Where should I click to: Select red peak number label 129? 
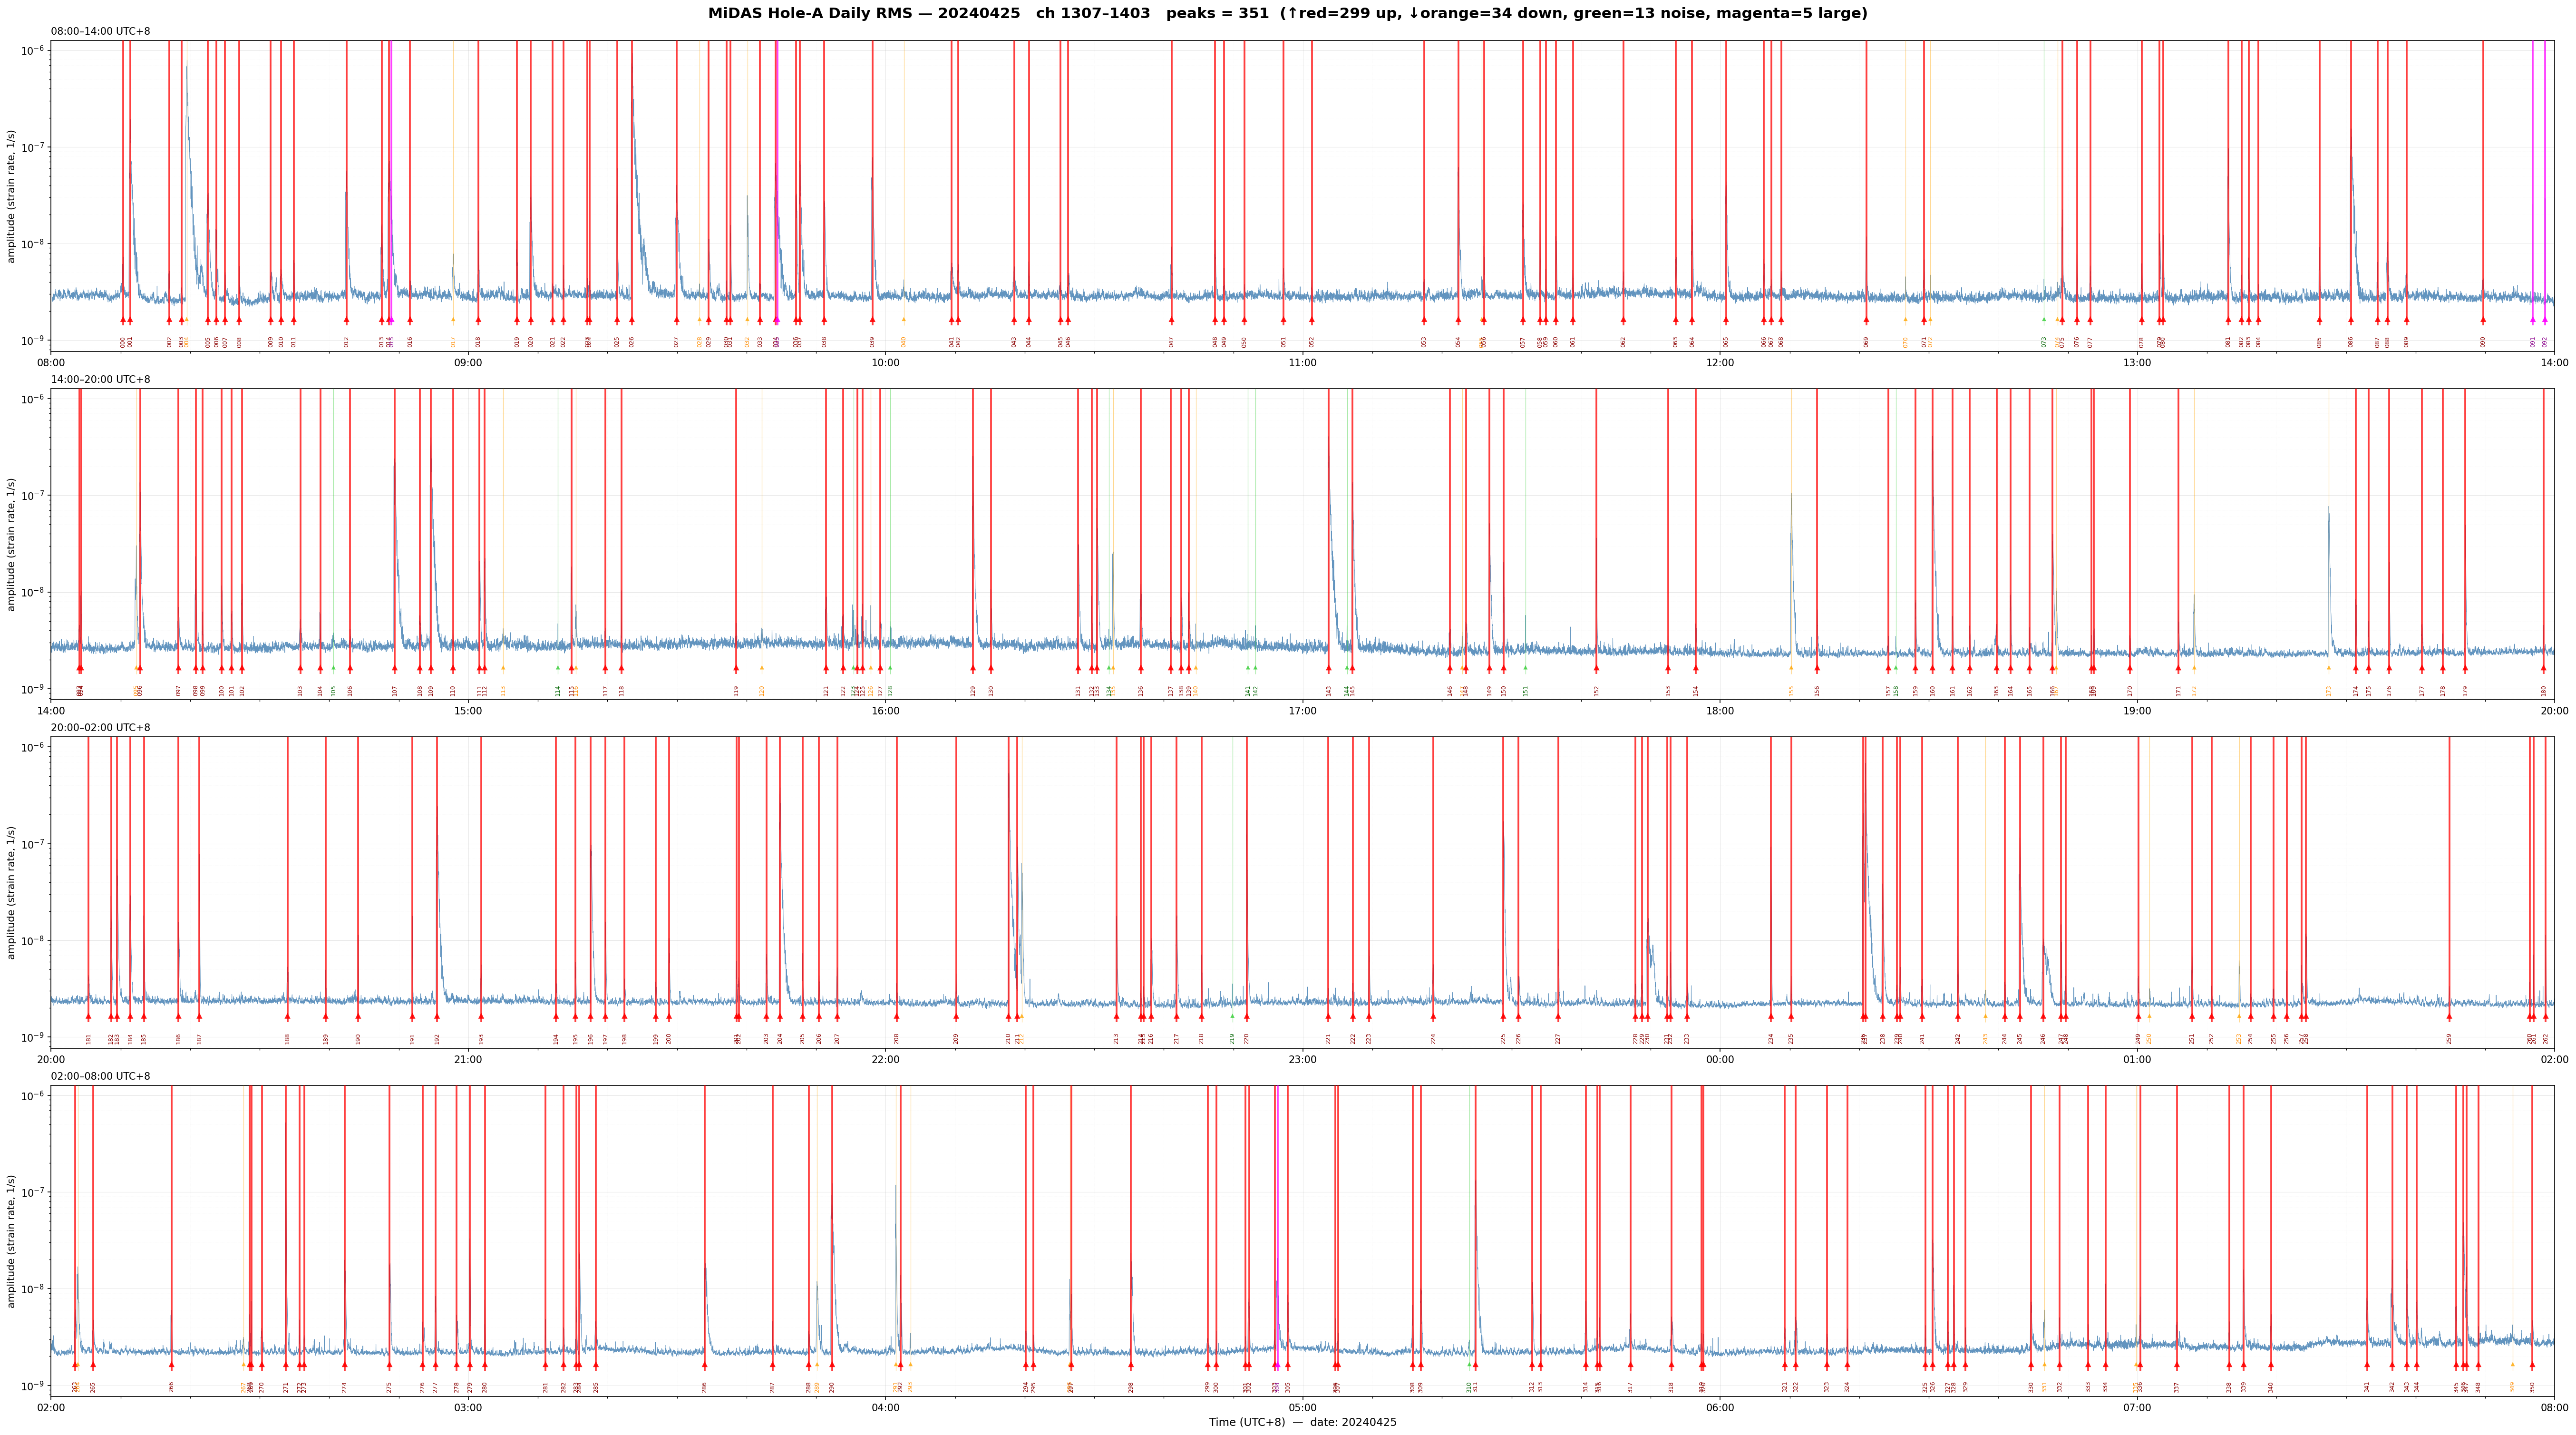pos(973,690)
